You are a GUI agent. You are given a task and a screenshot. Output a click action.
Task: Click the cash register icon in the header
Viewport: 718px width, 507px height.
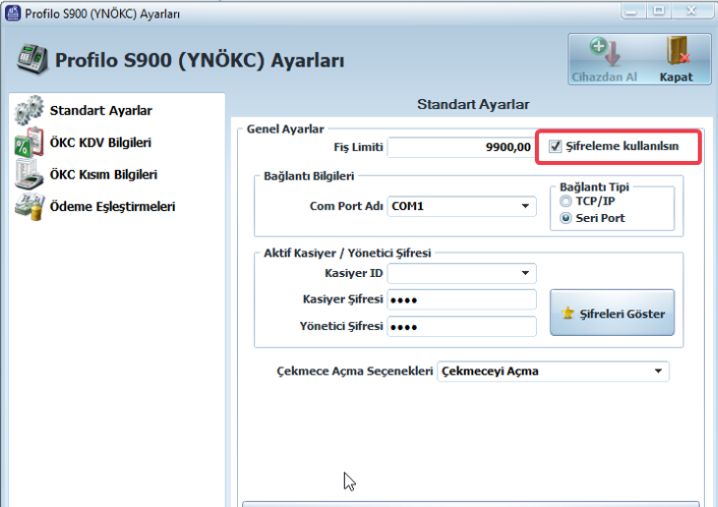point(32,59)
